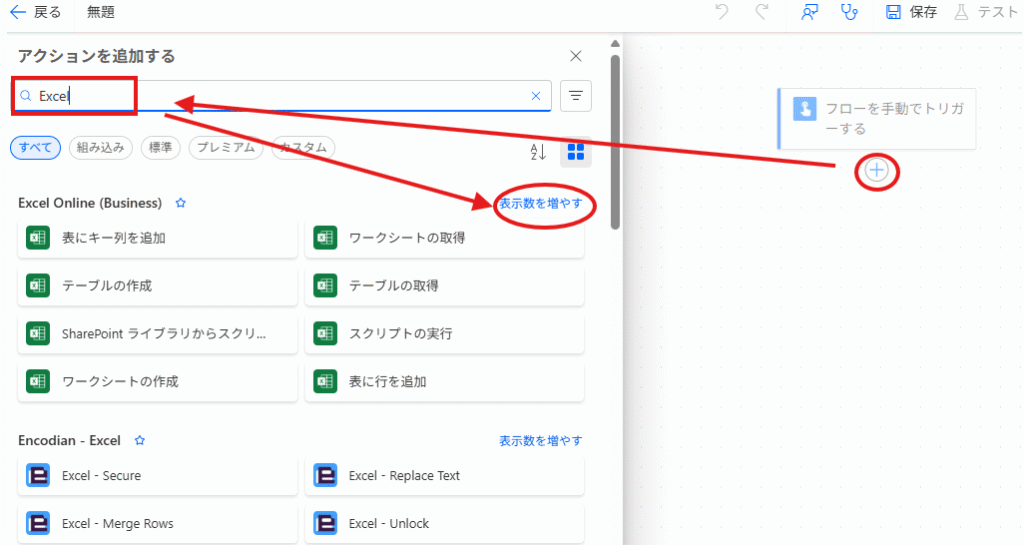The width and height of the screenshot is (1024, 545).
Task: Select the 標準 filter tab
Action: tap(161, 148)
